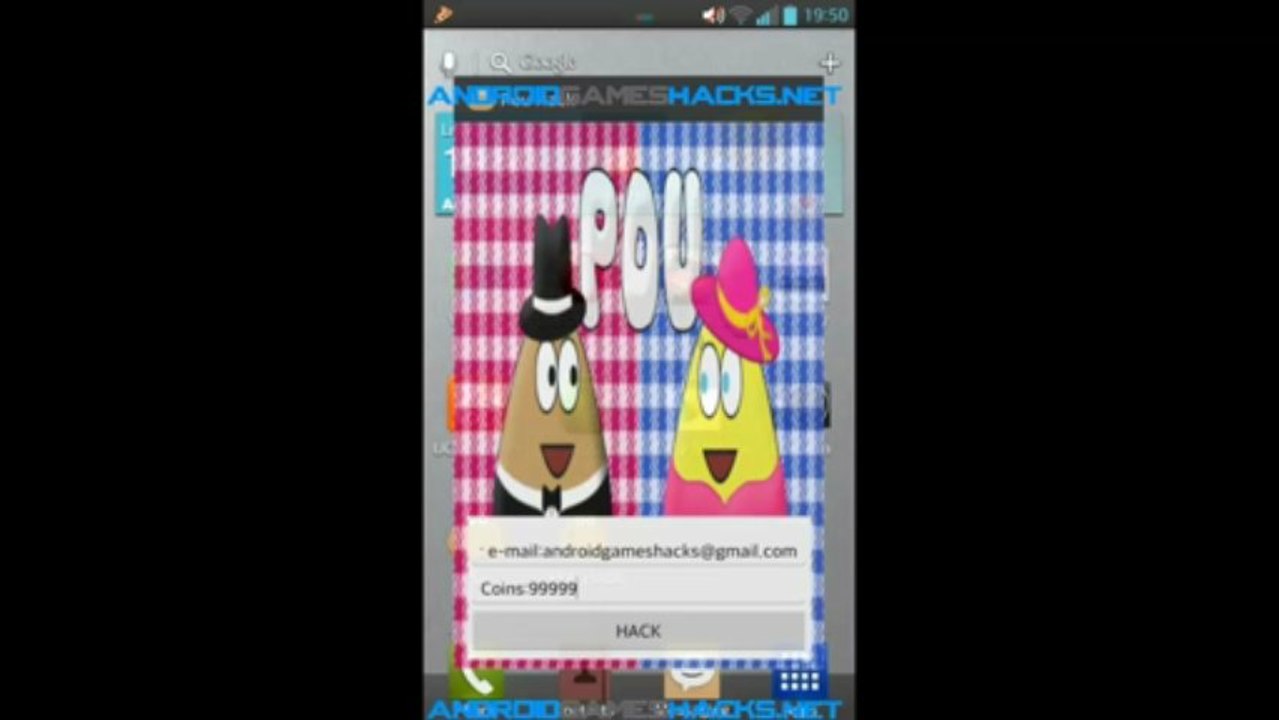Focus the e-mail input field
Viewport: 1279px width, 720px height.
(638, 551)
